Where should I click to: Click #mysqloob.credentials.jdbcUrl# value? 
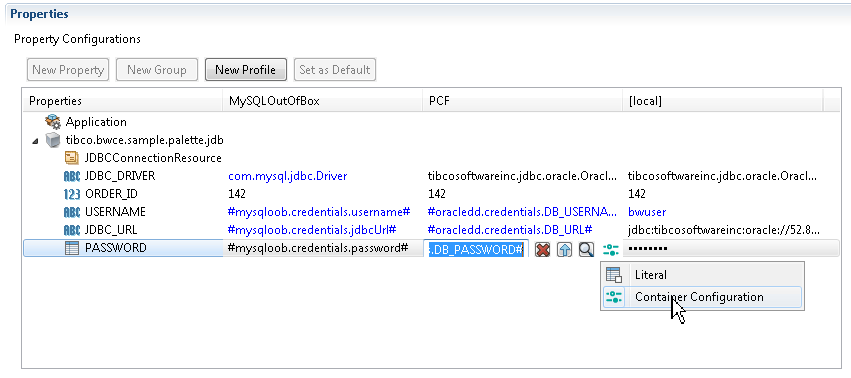tap(312, 230)
